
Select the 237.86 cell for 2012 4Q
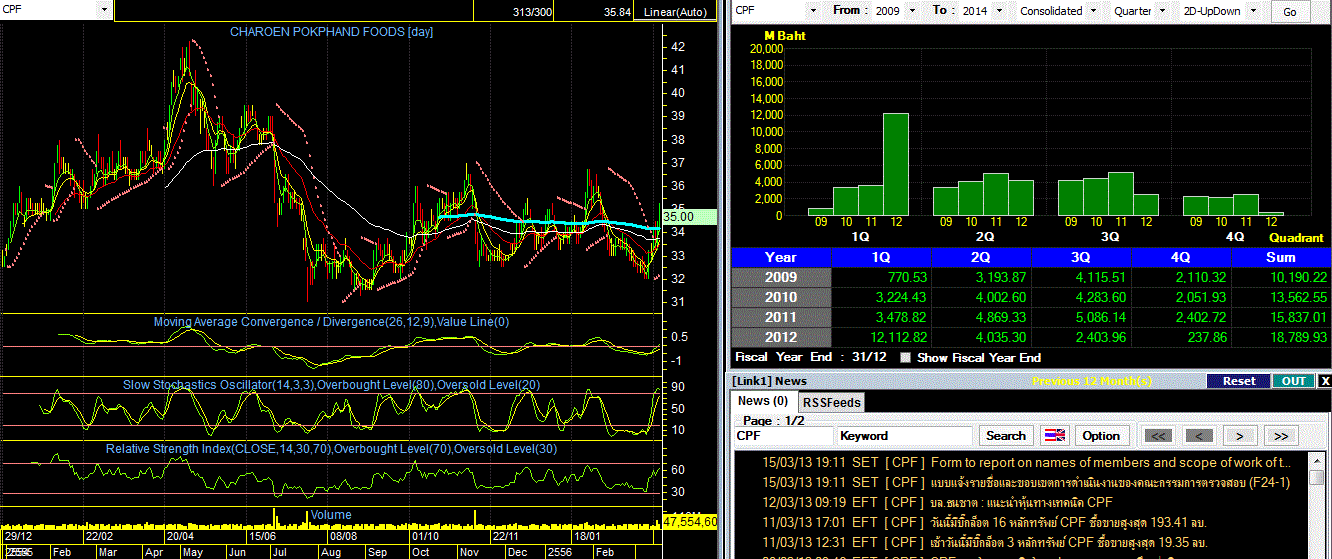tap(1181, 337)
